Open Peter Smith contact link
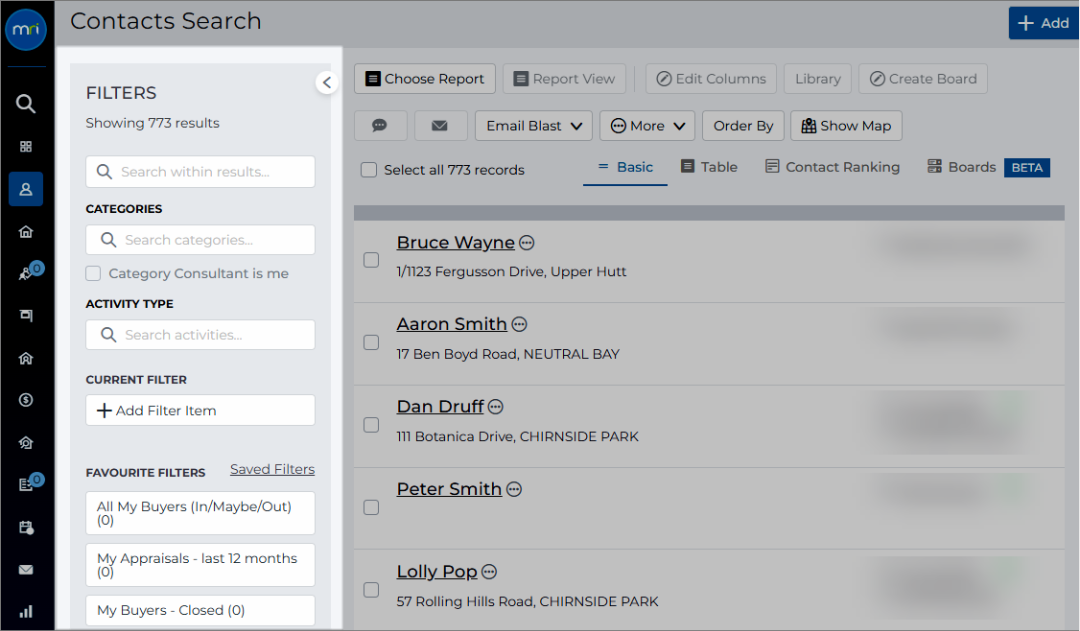This screenshot has width=1080, height=631. [449, 489]
